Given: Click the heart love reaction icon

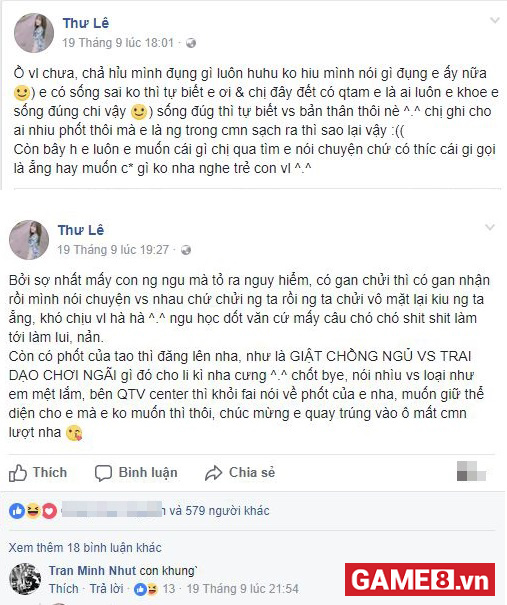Looking at the screenshot, I should (49, 511).
